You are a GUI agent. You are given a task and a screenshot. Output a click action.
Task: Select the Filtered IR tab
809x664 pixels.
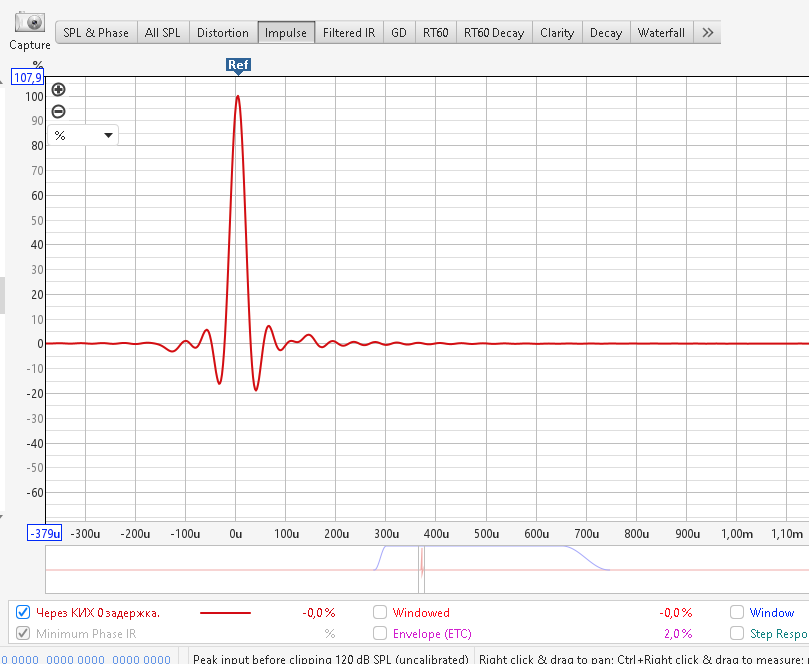(x=349, y=33)
